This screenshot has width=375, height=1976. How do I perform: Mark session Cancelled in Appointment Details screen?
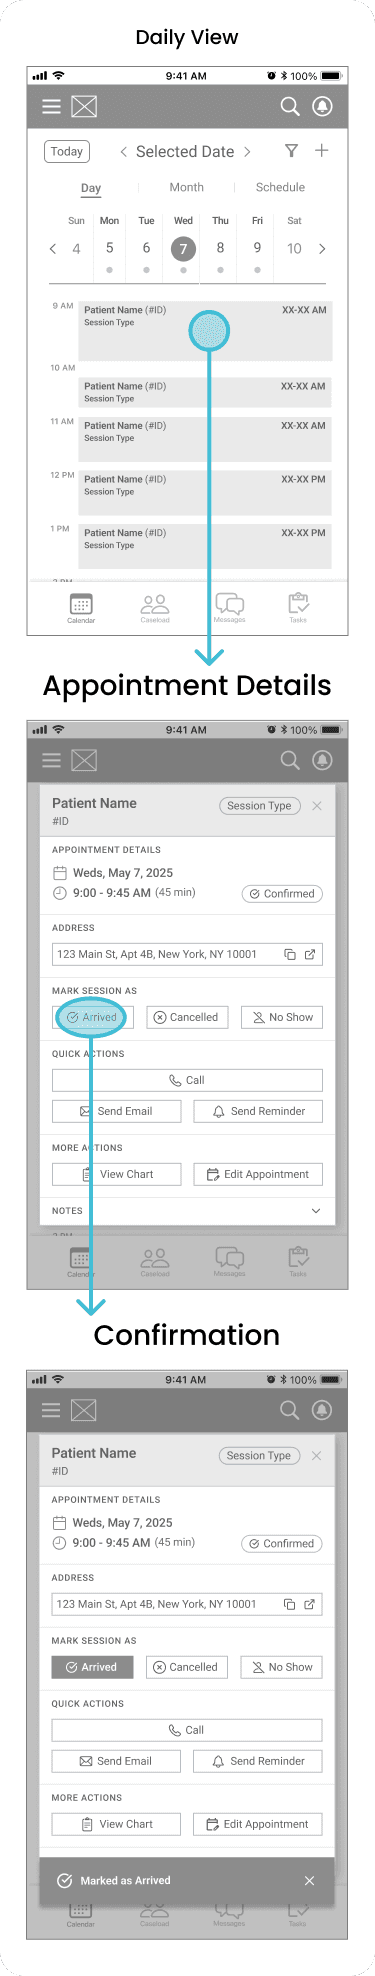[x=188, y=1017]
